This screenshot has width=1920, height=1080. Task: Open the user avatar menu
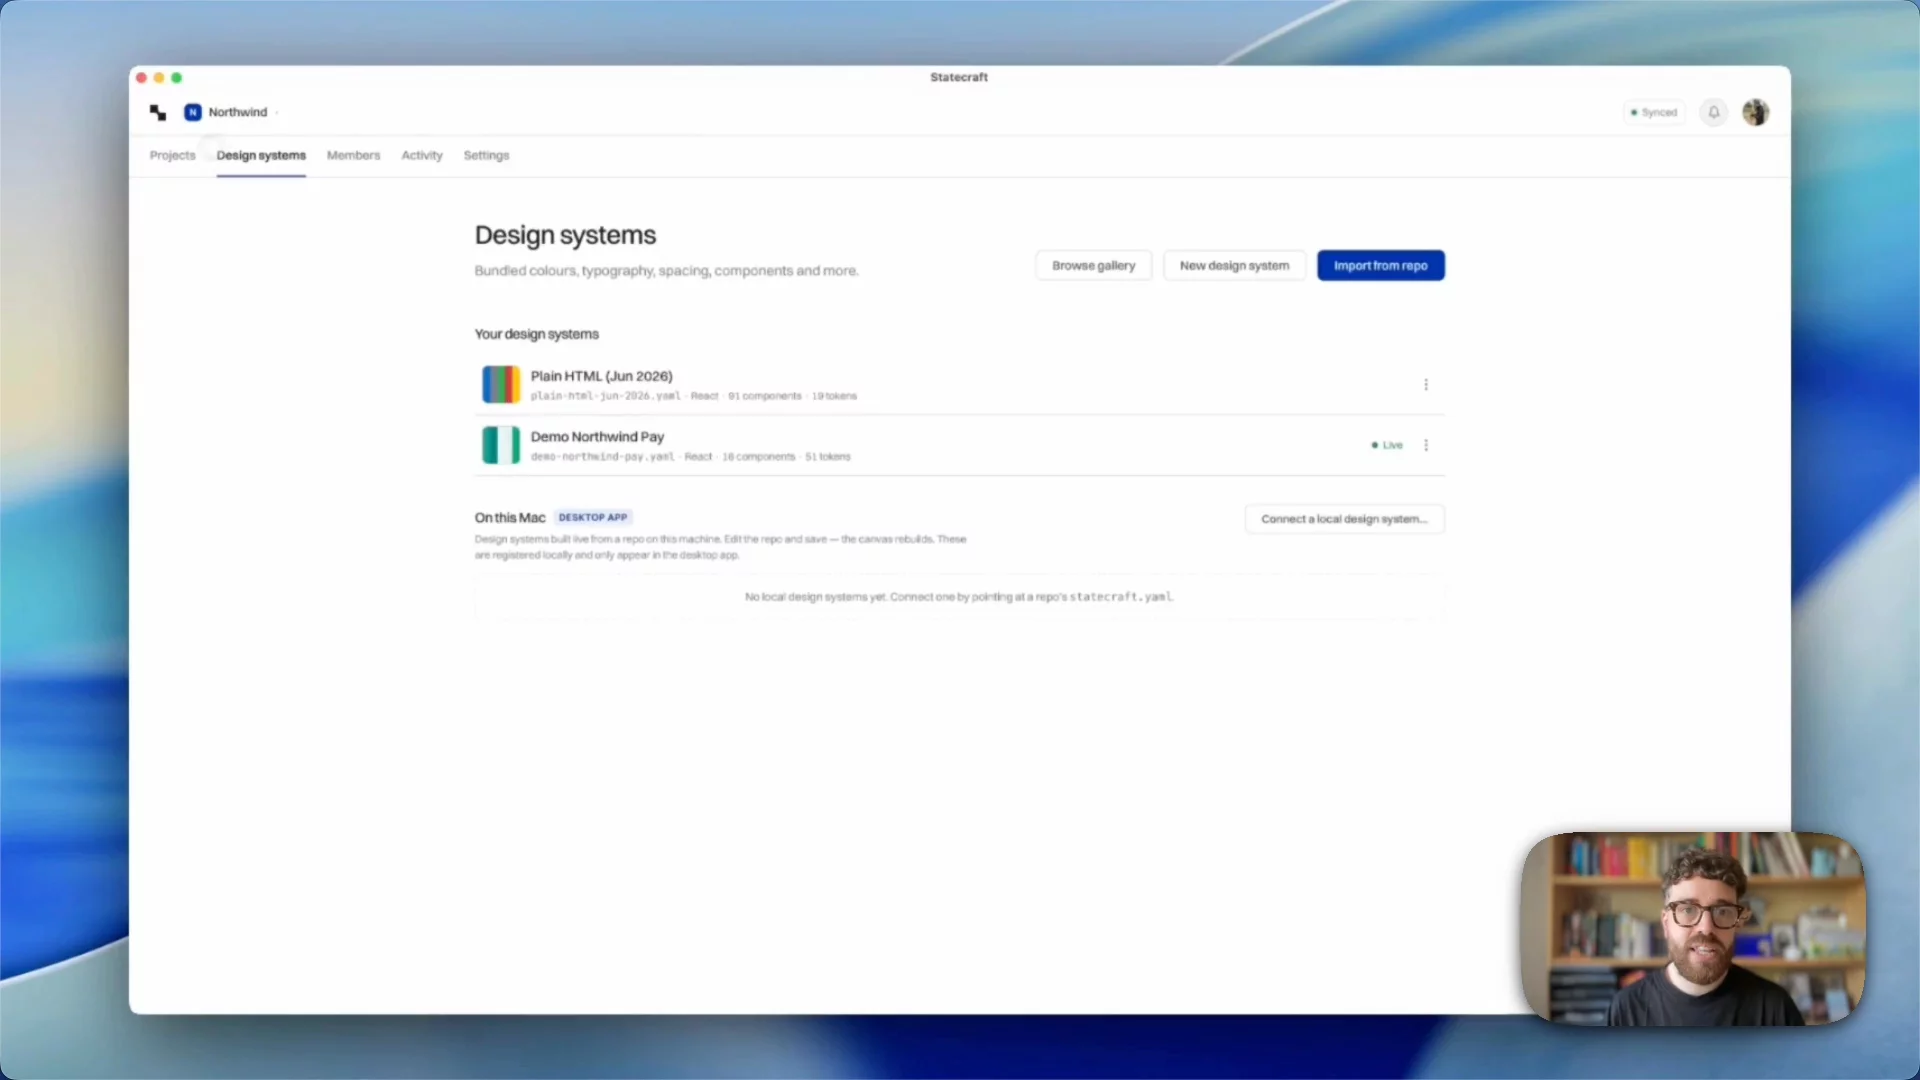(x=1755, y=112)
